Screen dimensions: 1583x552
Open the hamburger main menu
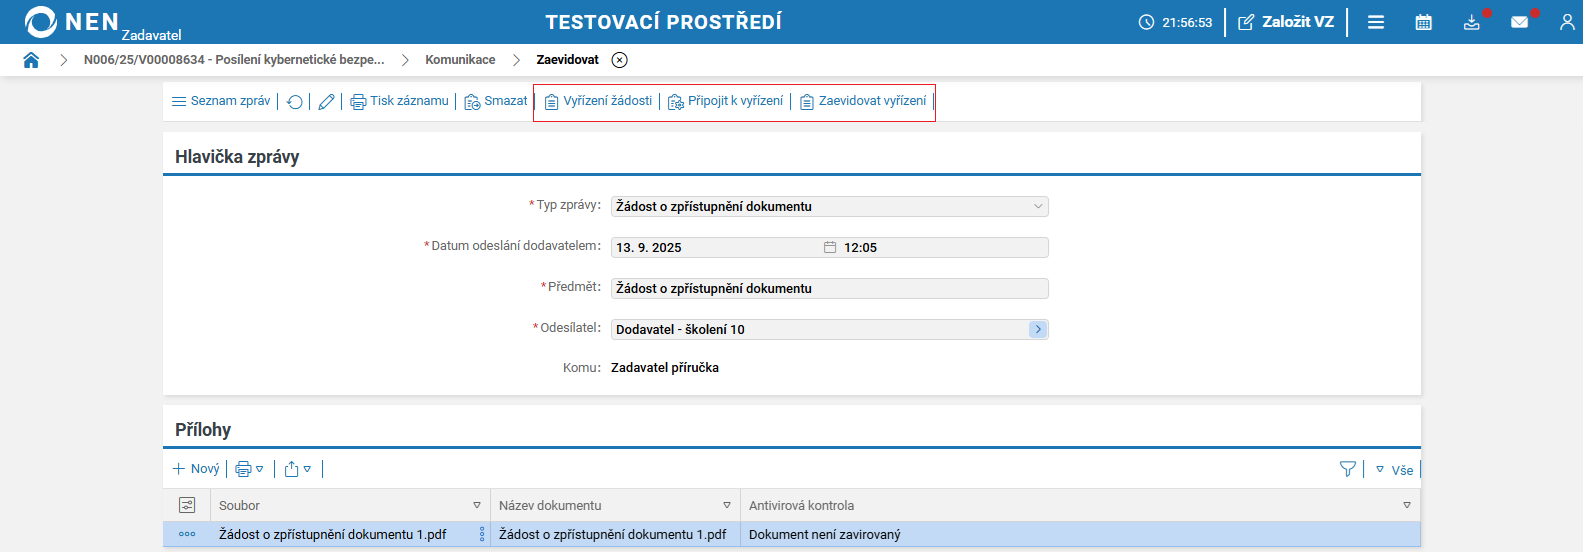pos(1376,22)
